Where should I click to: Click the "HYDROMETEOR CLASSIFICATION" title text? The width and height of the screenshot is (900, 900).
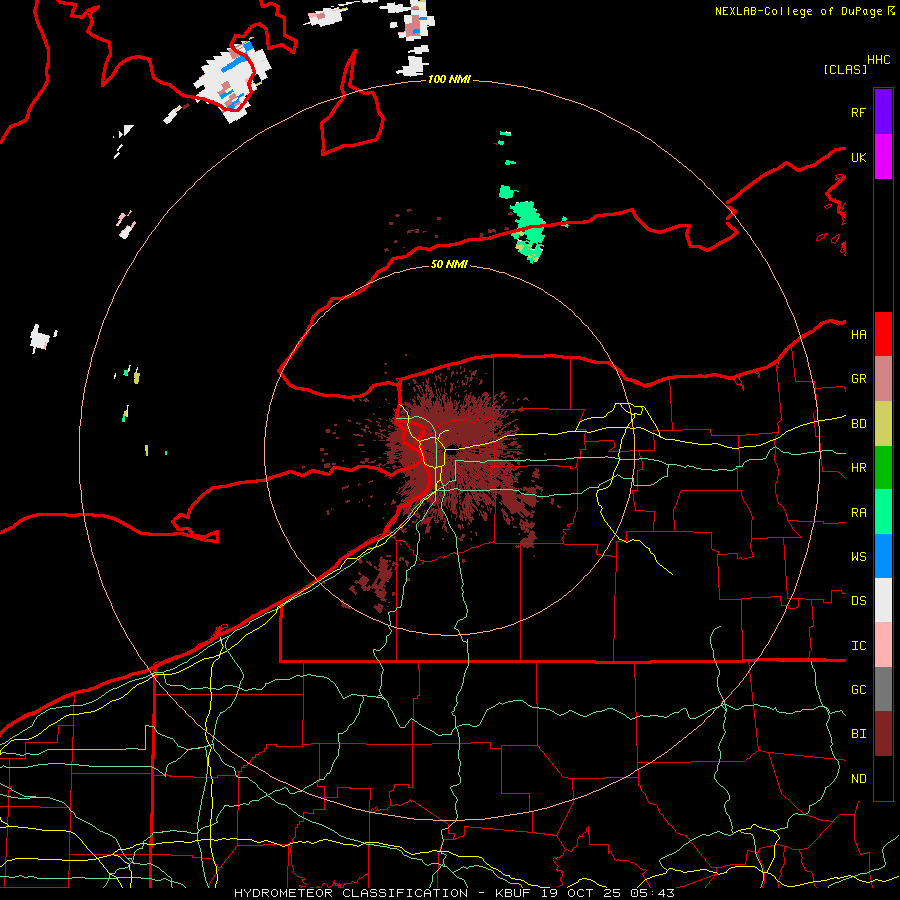click(x=351, y=893)
